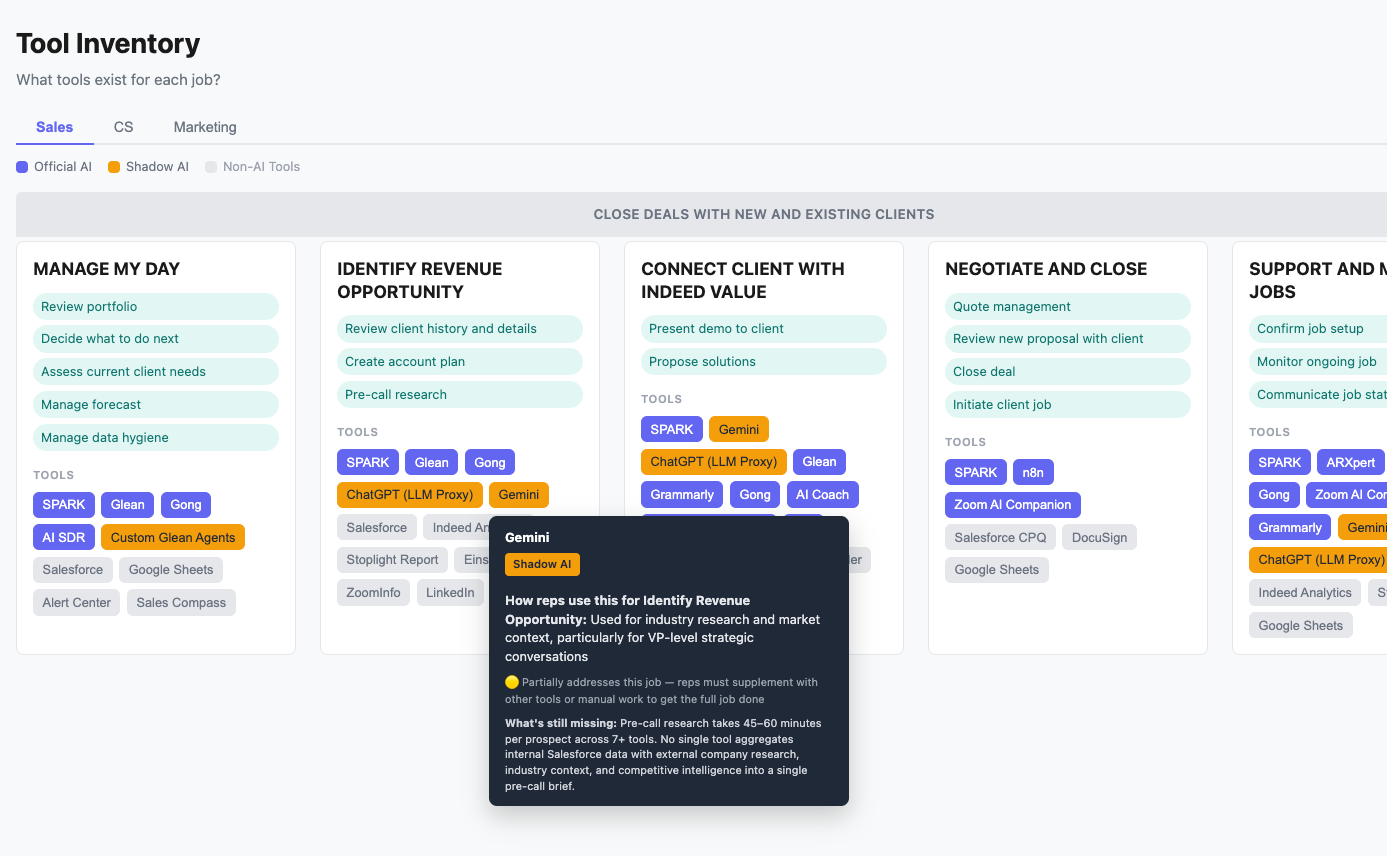Select the Manage data hygiene pill
Image resolution: width=1387 pixels, height=856 pixels.
coord(156,438)
